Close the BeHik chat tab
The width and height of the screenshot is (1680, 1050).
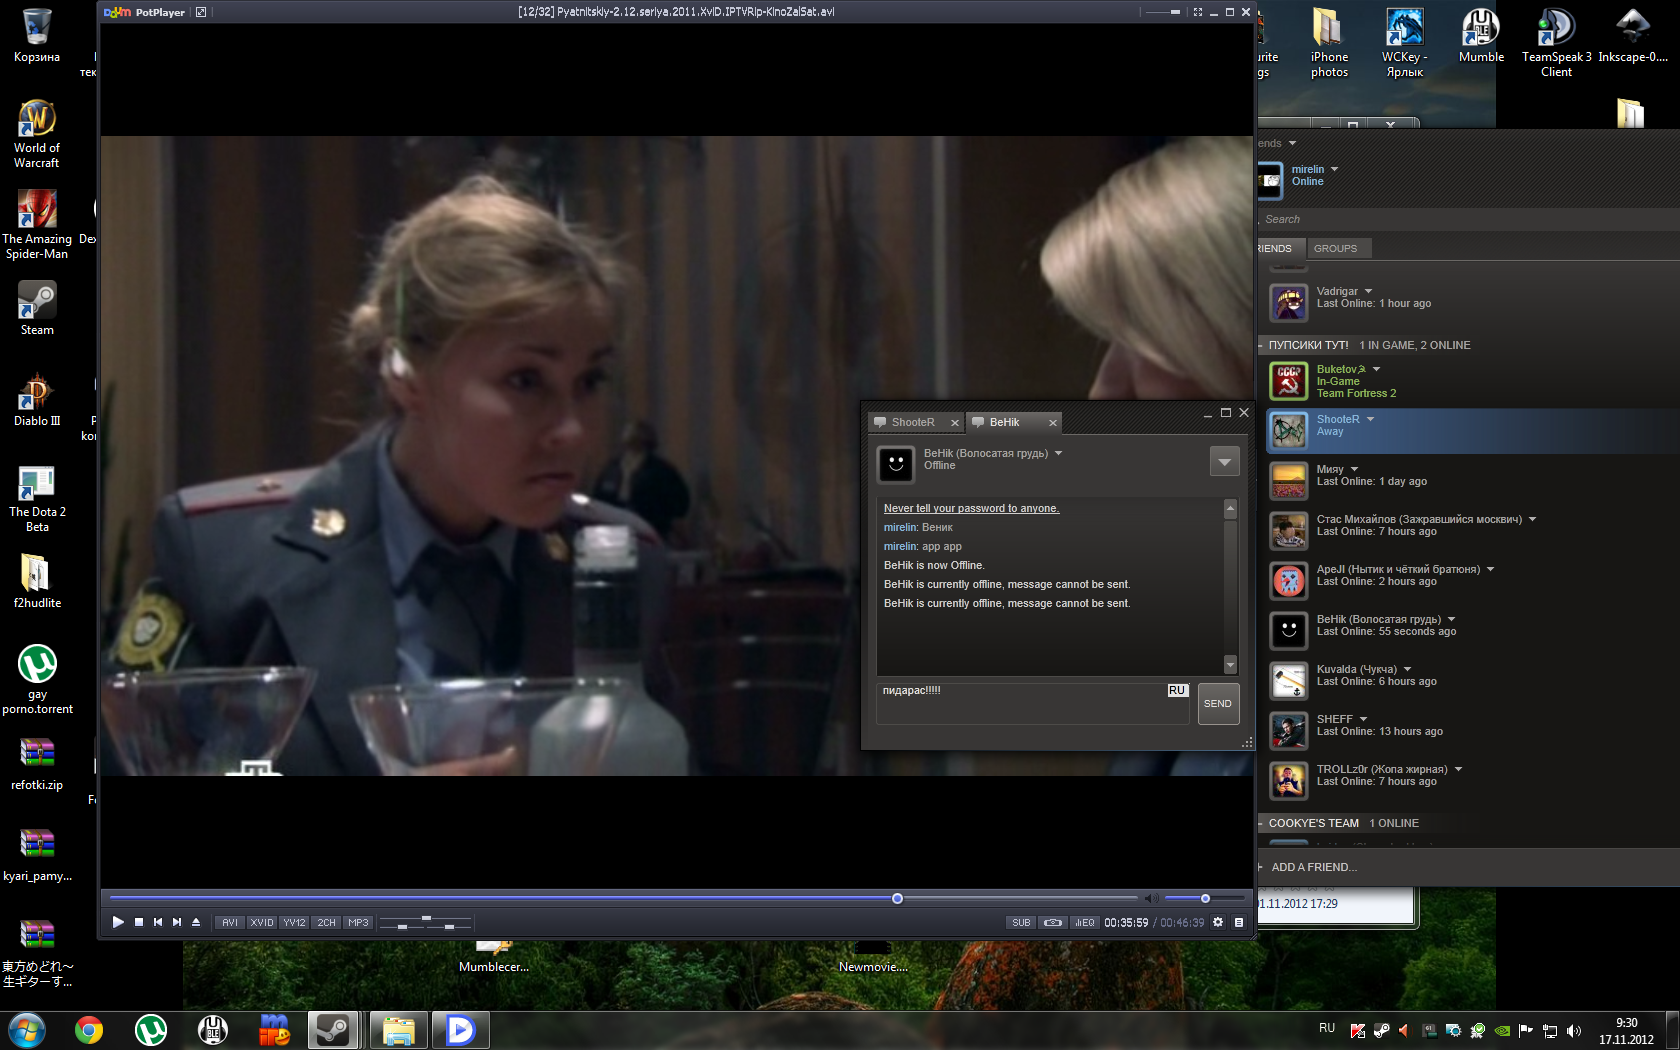tap(1052, 423)
